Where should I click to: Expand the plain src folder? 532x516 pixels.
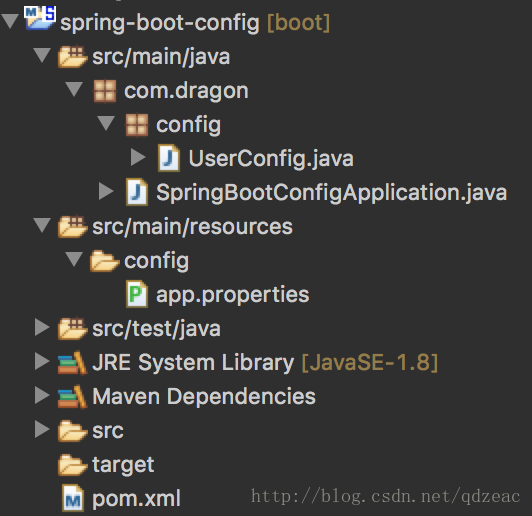[x=42, y=429]
